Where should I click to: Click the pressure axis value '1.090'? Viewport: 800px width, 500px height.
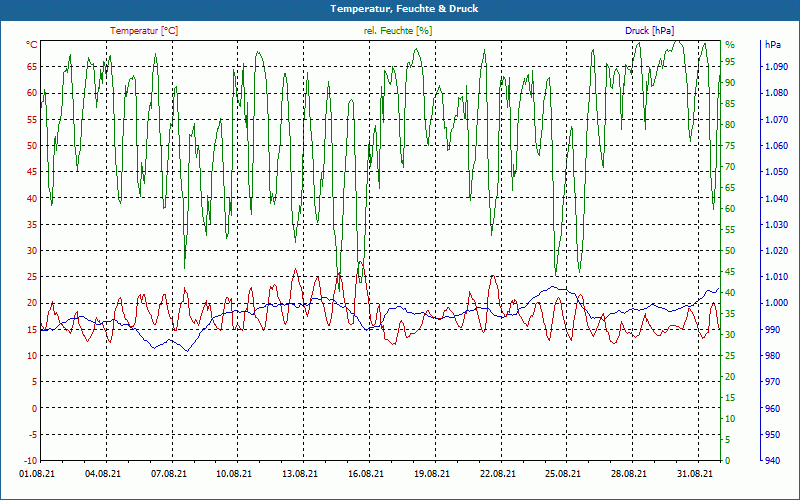777,66
